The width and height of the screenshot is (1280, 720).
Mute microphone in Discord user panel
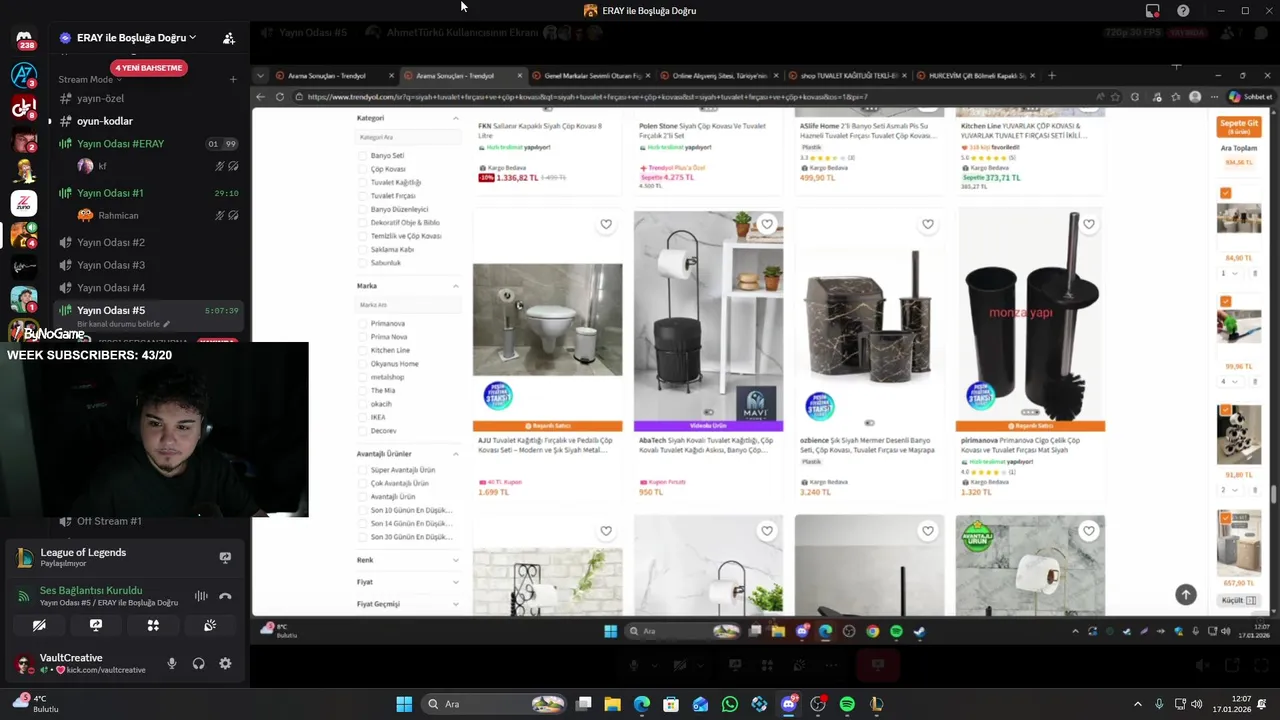[x=172, y=663]
